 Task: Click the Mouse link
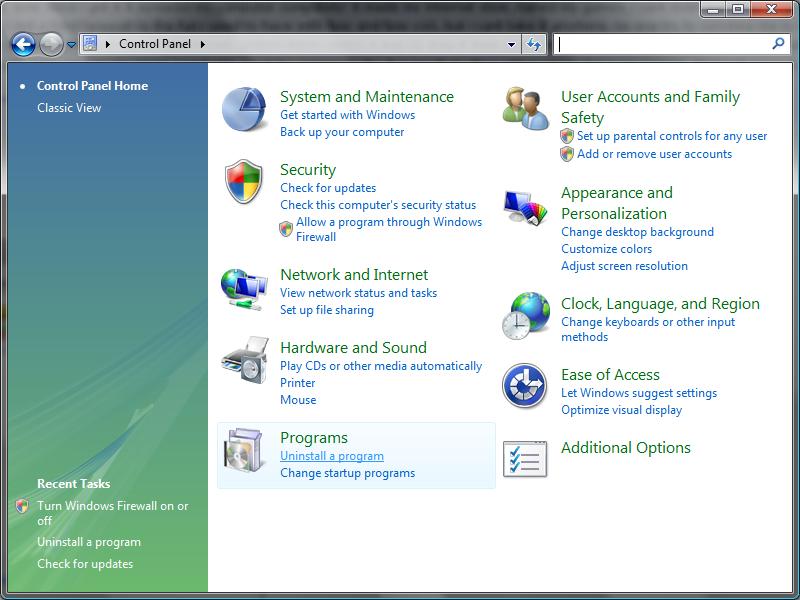pyautogui.click(x=298, y=400)
